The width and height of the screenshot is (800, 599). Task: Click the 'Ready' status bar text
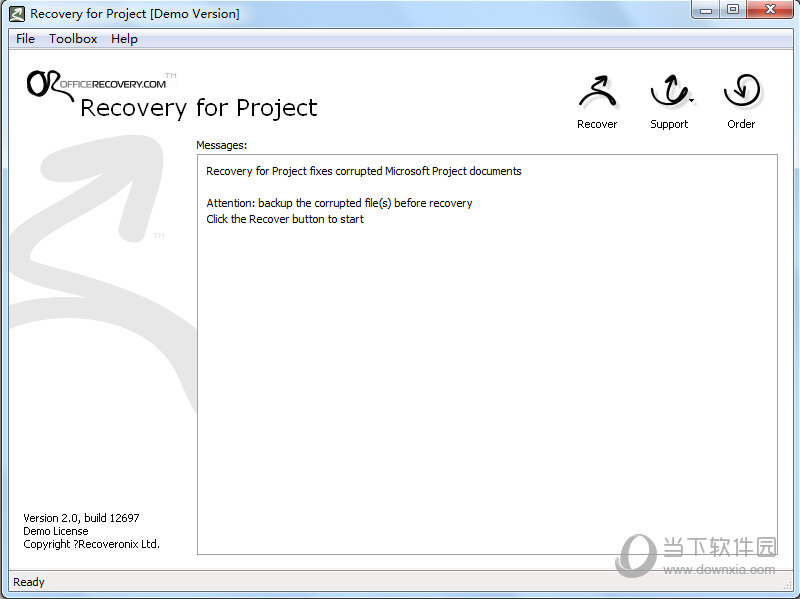(29, 582)
